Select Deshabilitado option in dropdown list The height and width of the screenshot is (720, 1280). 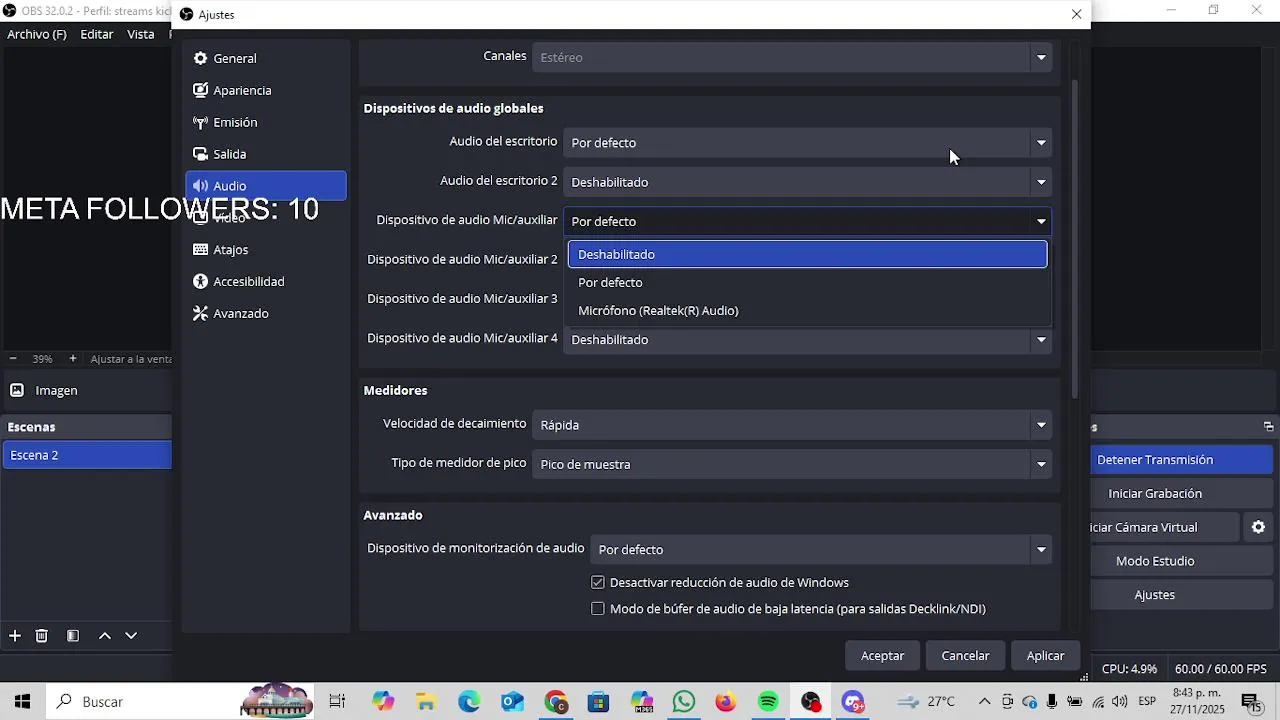tap(807, 254)
